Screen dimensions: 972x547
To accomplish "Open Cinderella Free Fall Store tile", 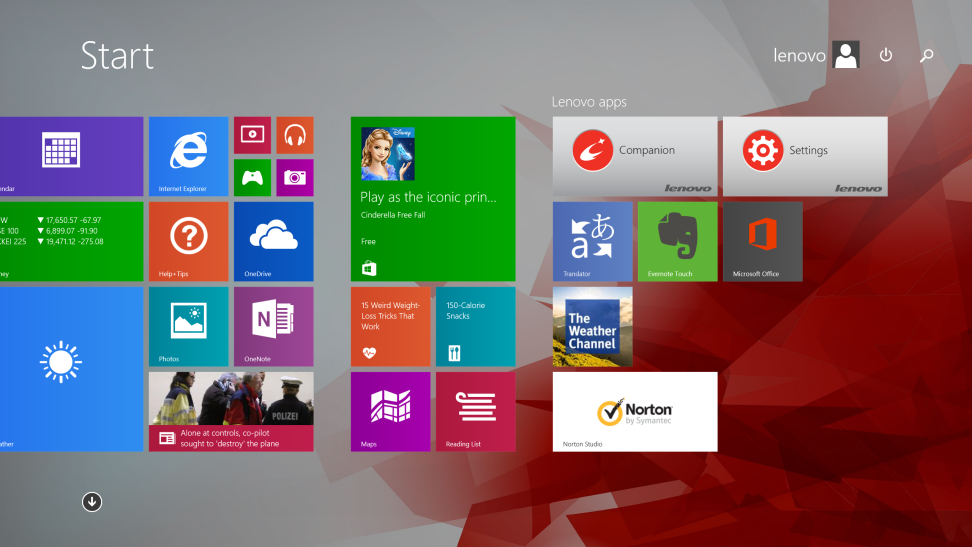I will (x=433, y=199).
